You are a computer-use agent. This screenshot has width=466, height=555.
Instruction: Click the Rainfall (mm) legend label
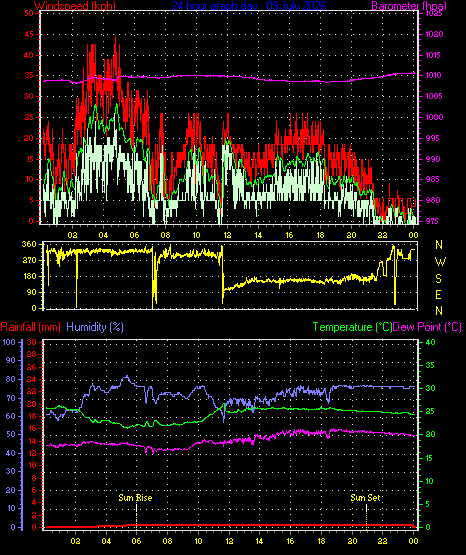(30, 327)
